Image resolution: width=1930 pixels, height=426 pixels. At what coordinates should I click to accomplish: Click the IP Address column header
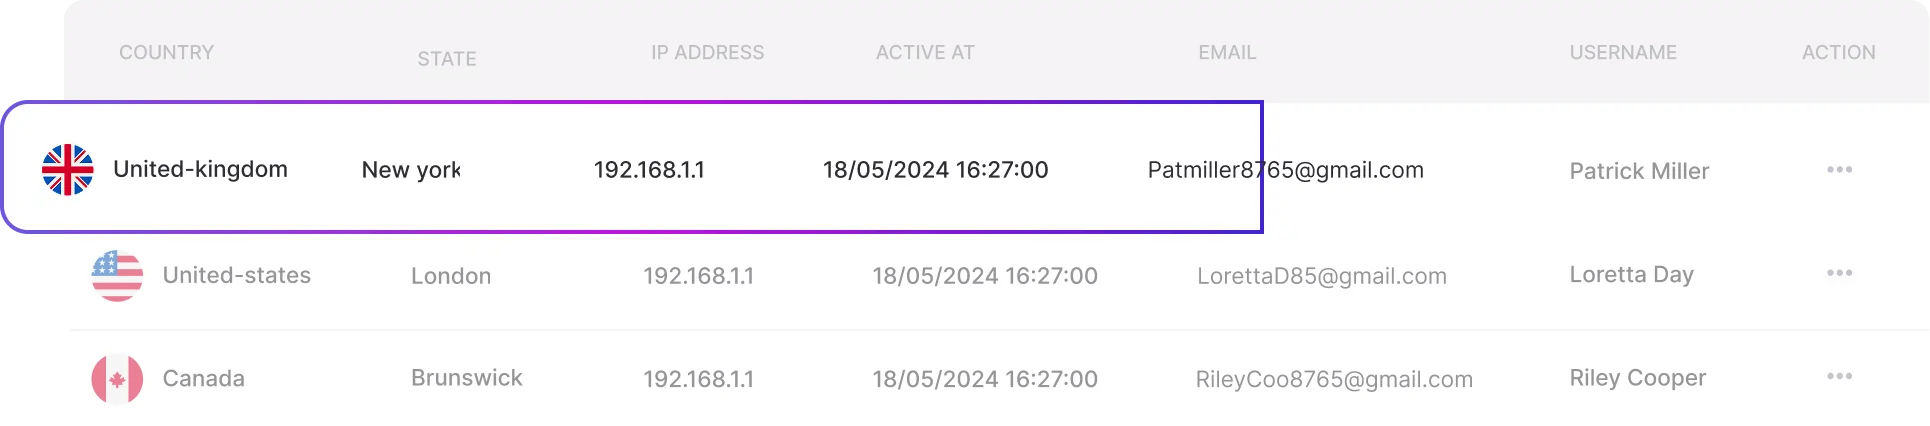[707, 53]
